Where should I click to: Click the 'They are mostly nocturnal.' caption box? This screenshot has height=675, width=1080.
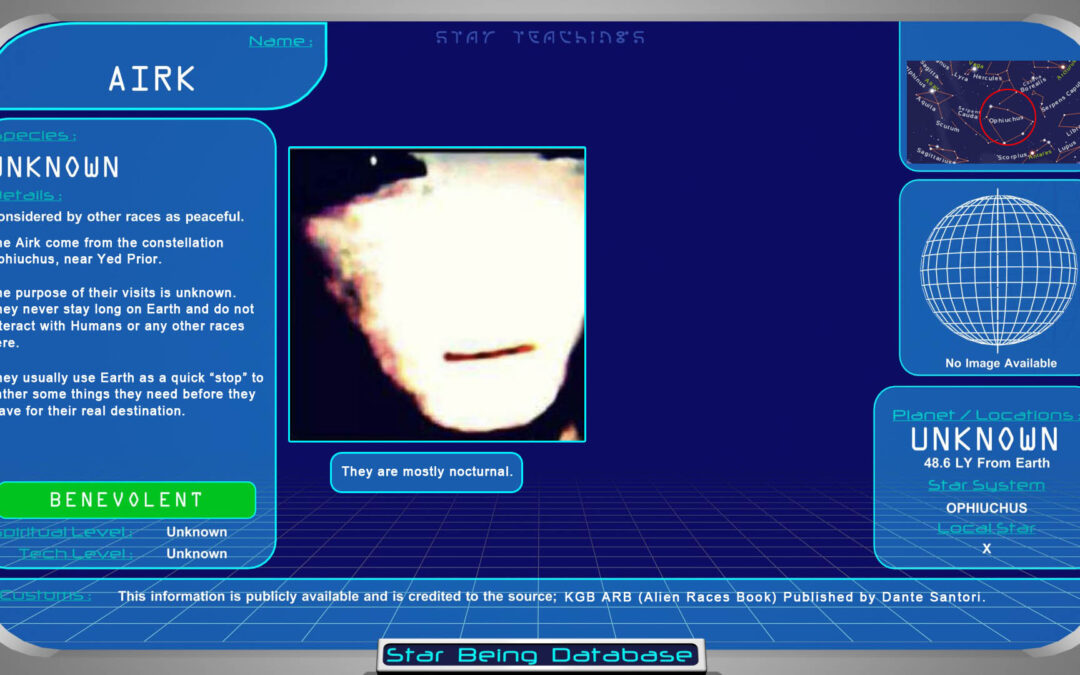click(x=426, y=472)
